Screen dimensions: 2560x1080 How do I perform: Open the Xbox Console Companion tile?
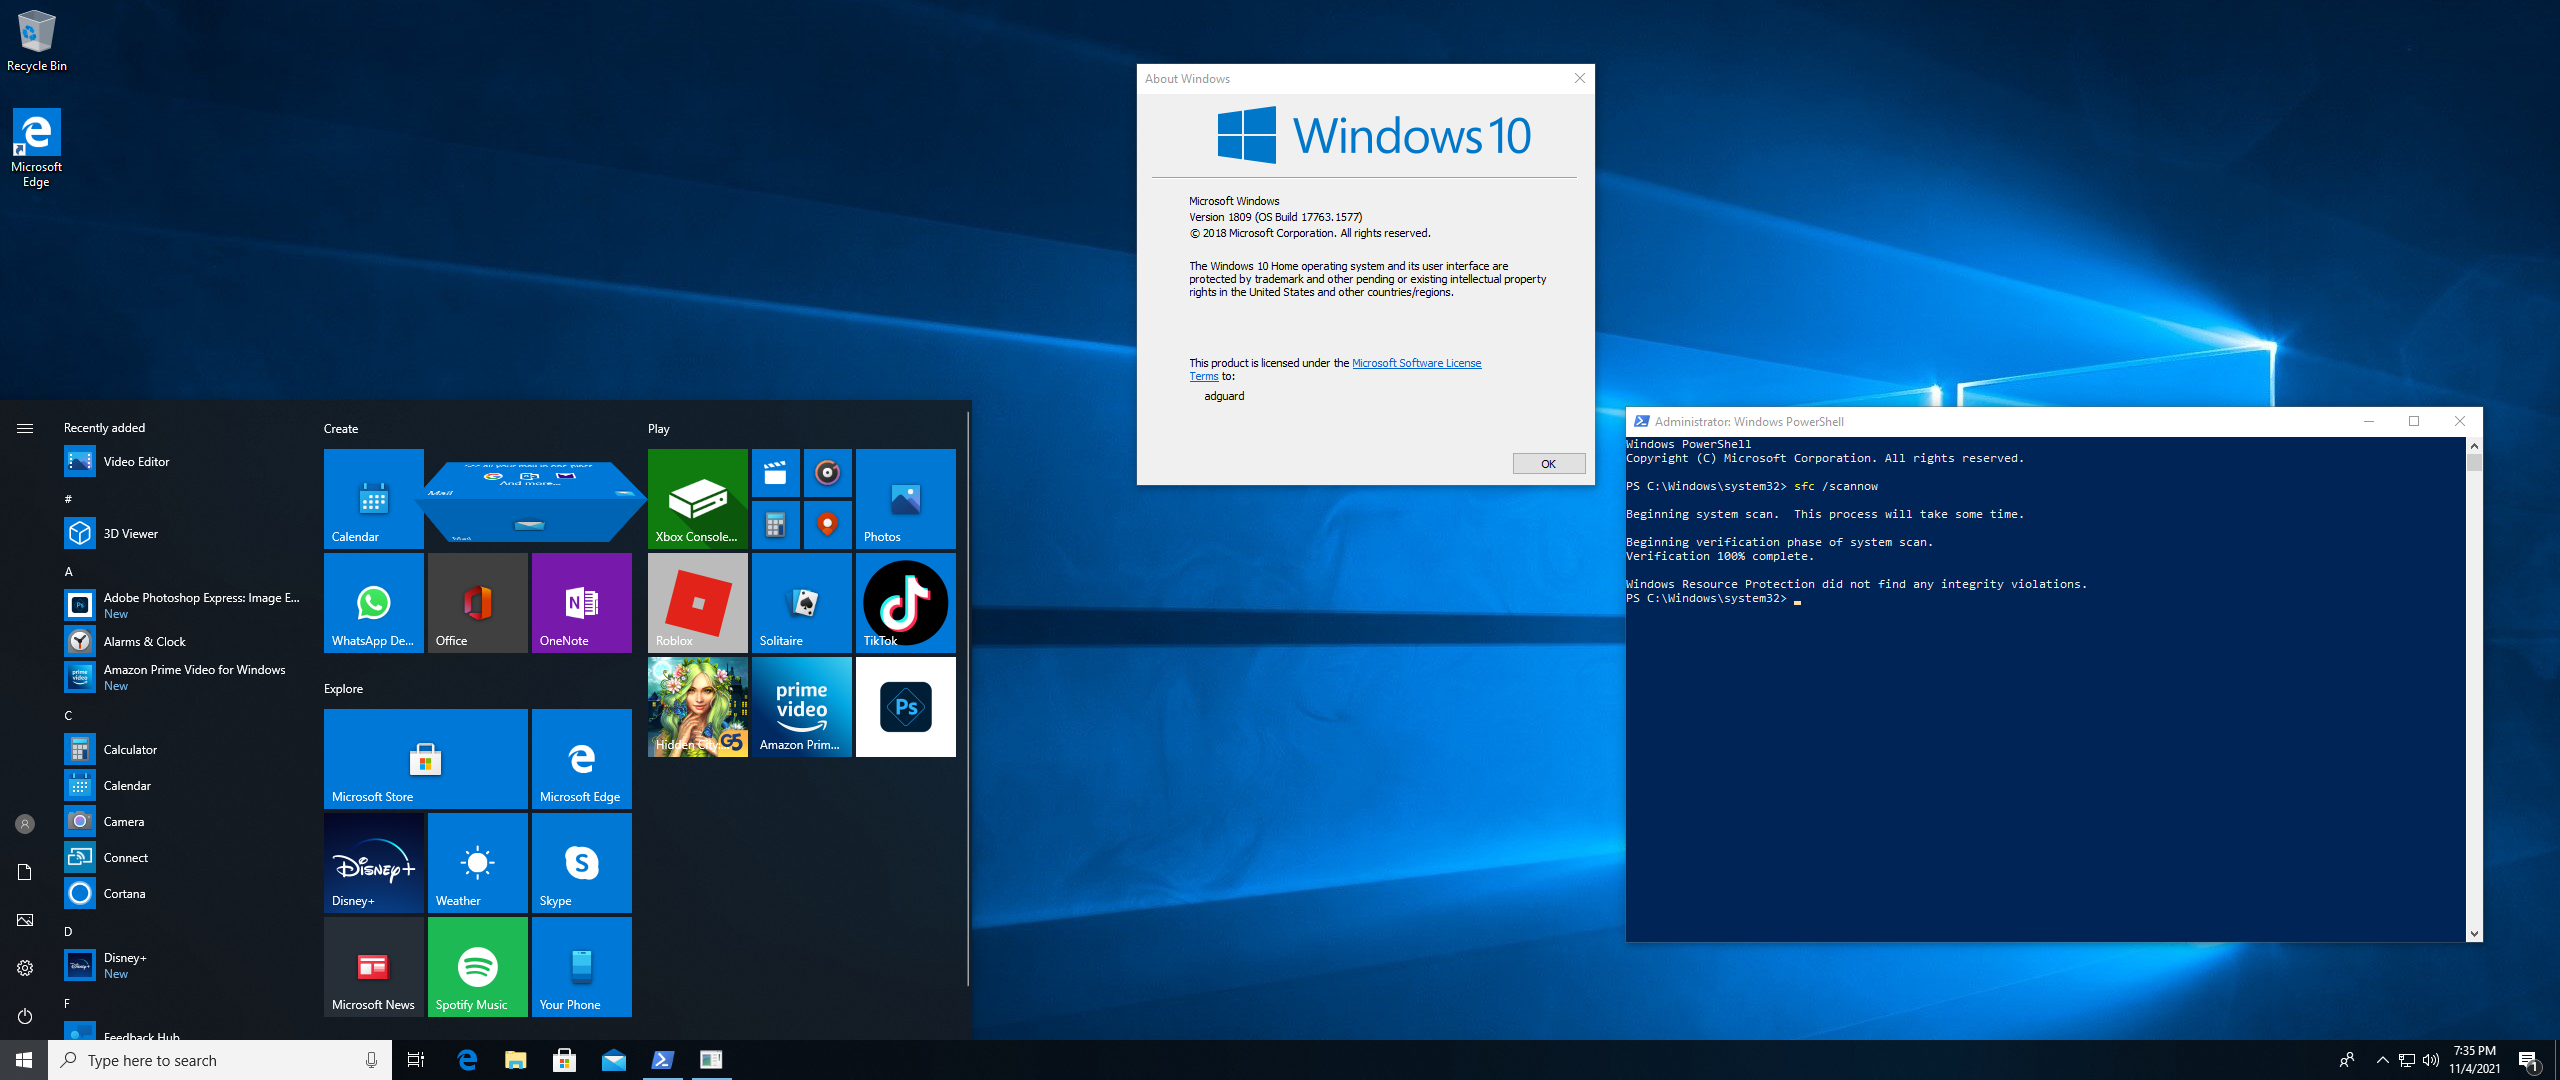tap(697, 498)
